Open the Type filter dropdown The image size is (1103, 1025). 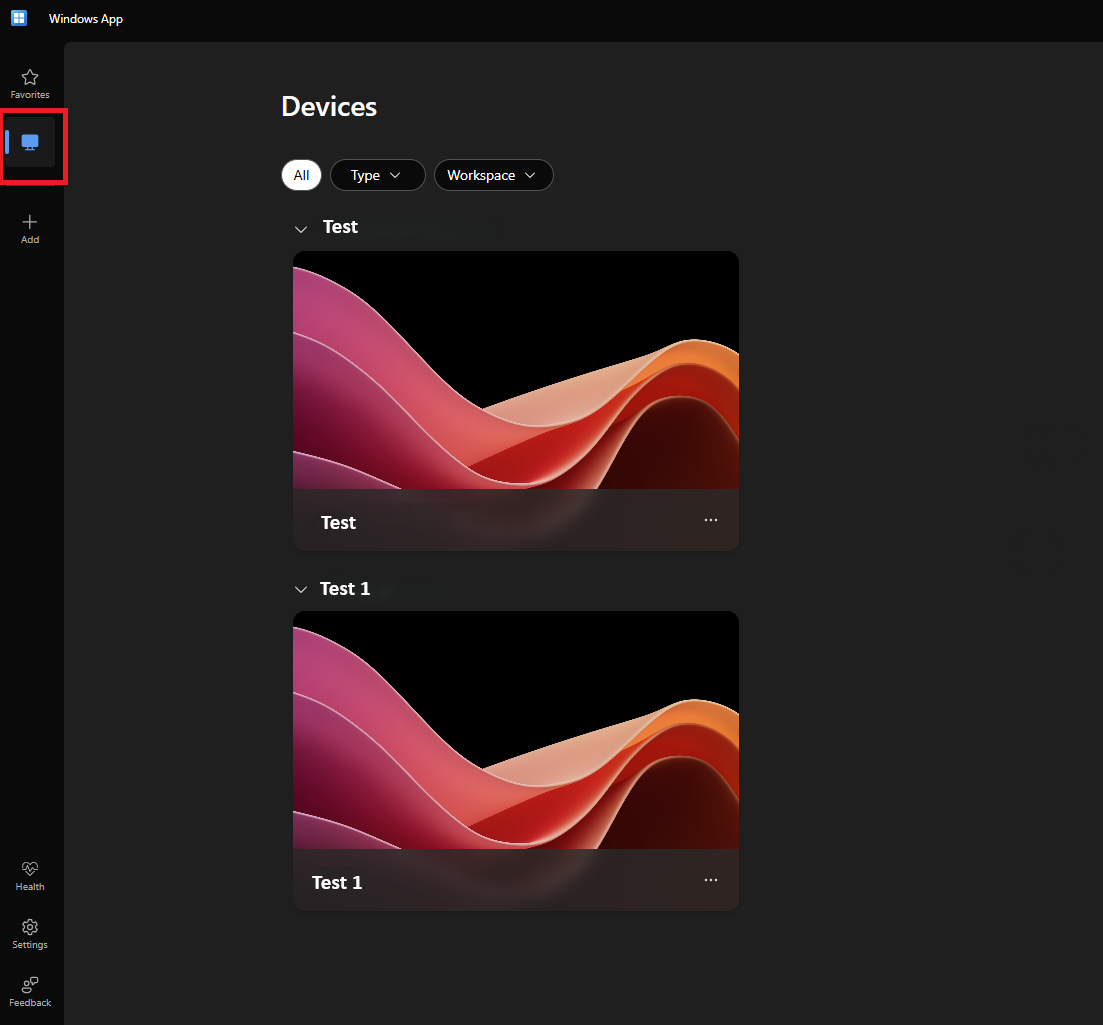tap(377, 175)
